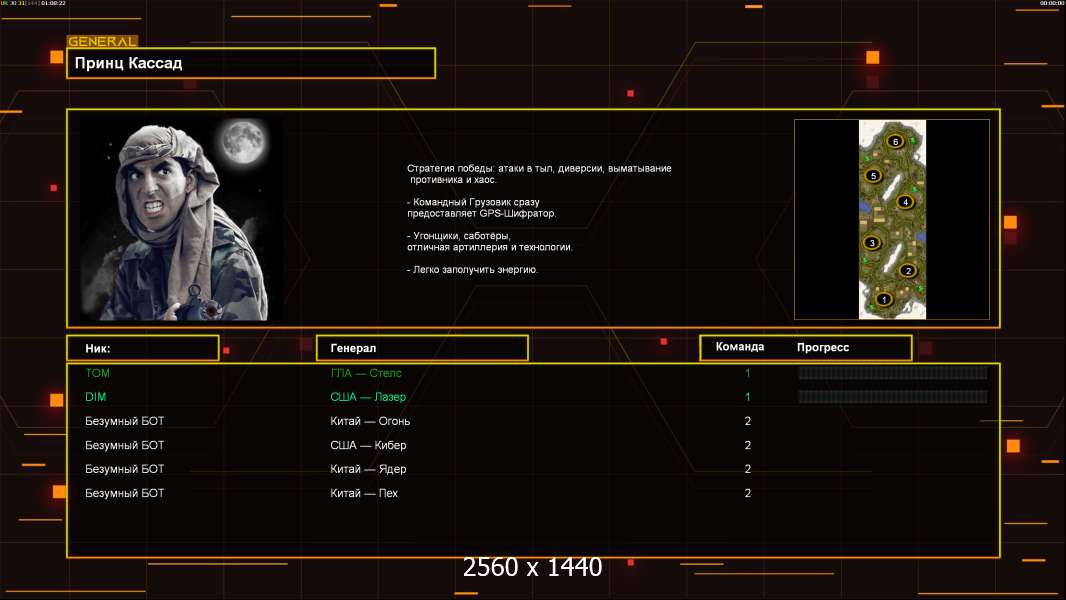The width and height of the screenshot is (1066, 600).
Task: Click the Генерал column header
Action: (421, 348)
